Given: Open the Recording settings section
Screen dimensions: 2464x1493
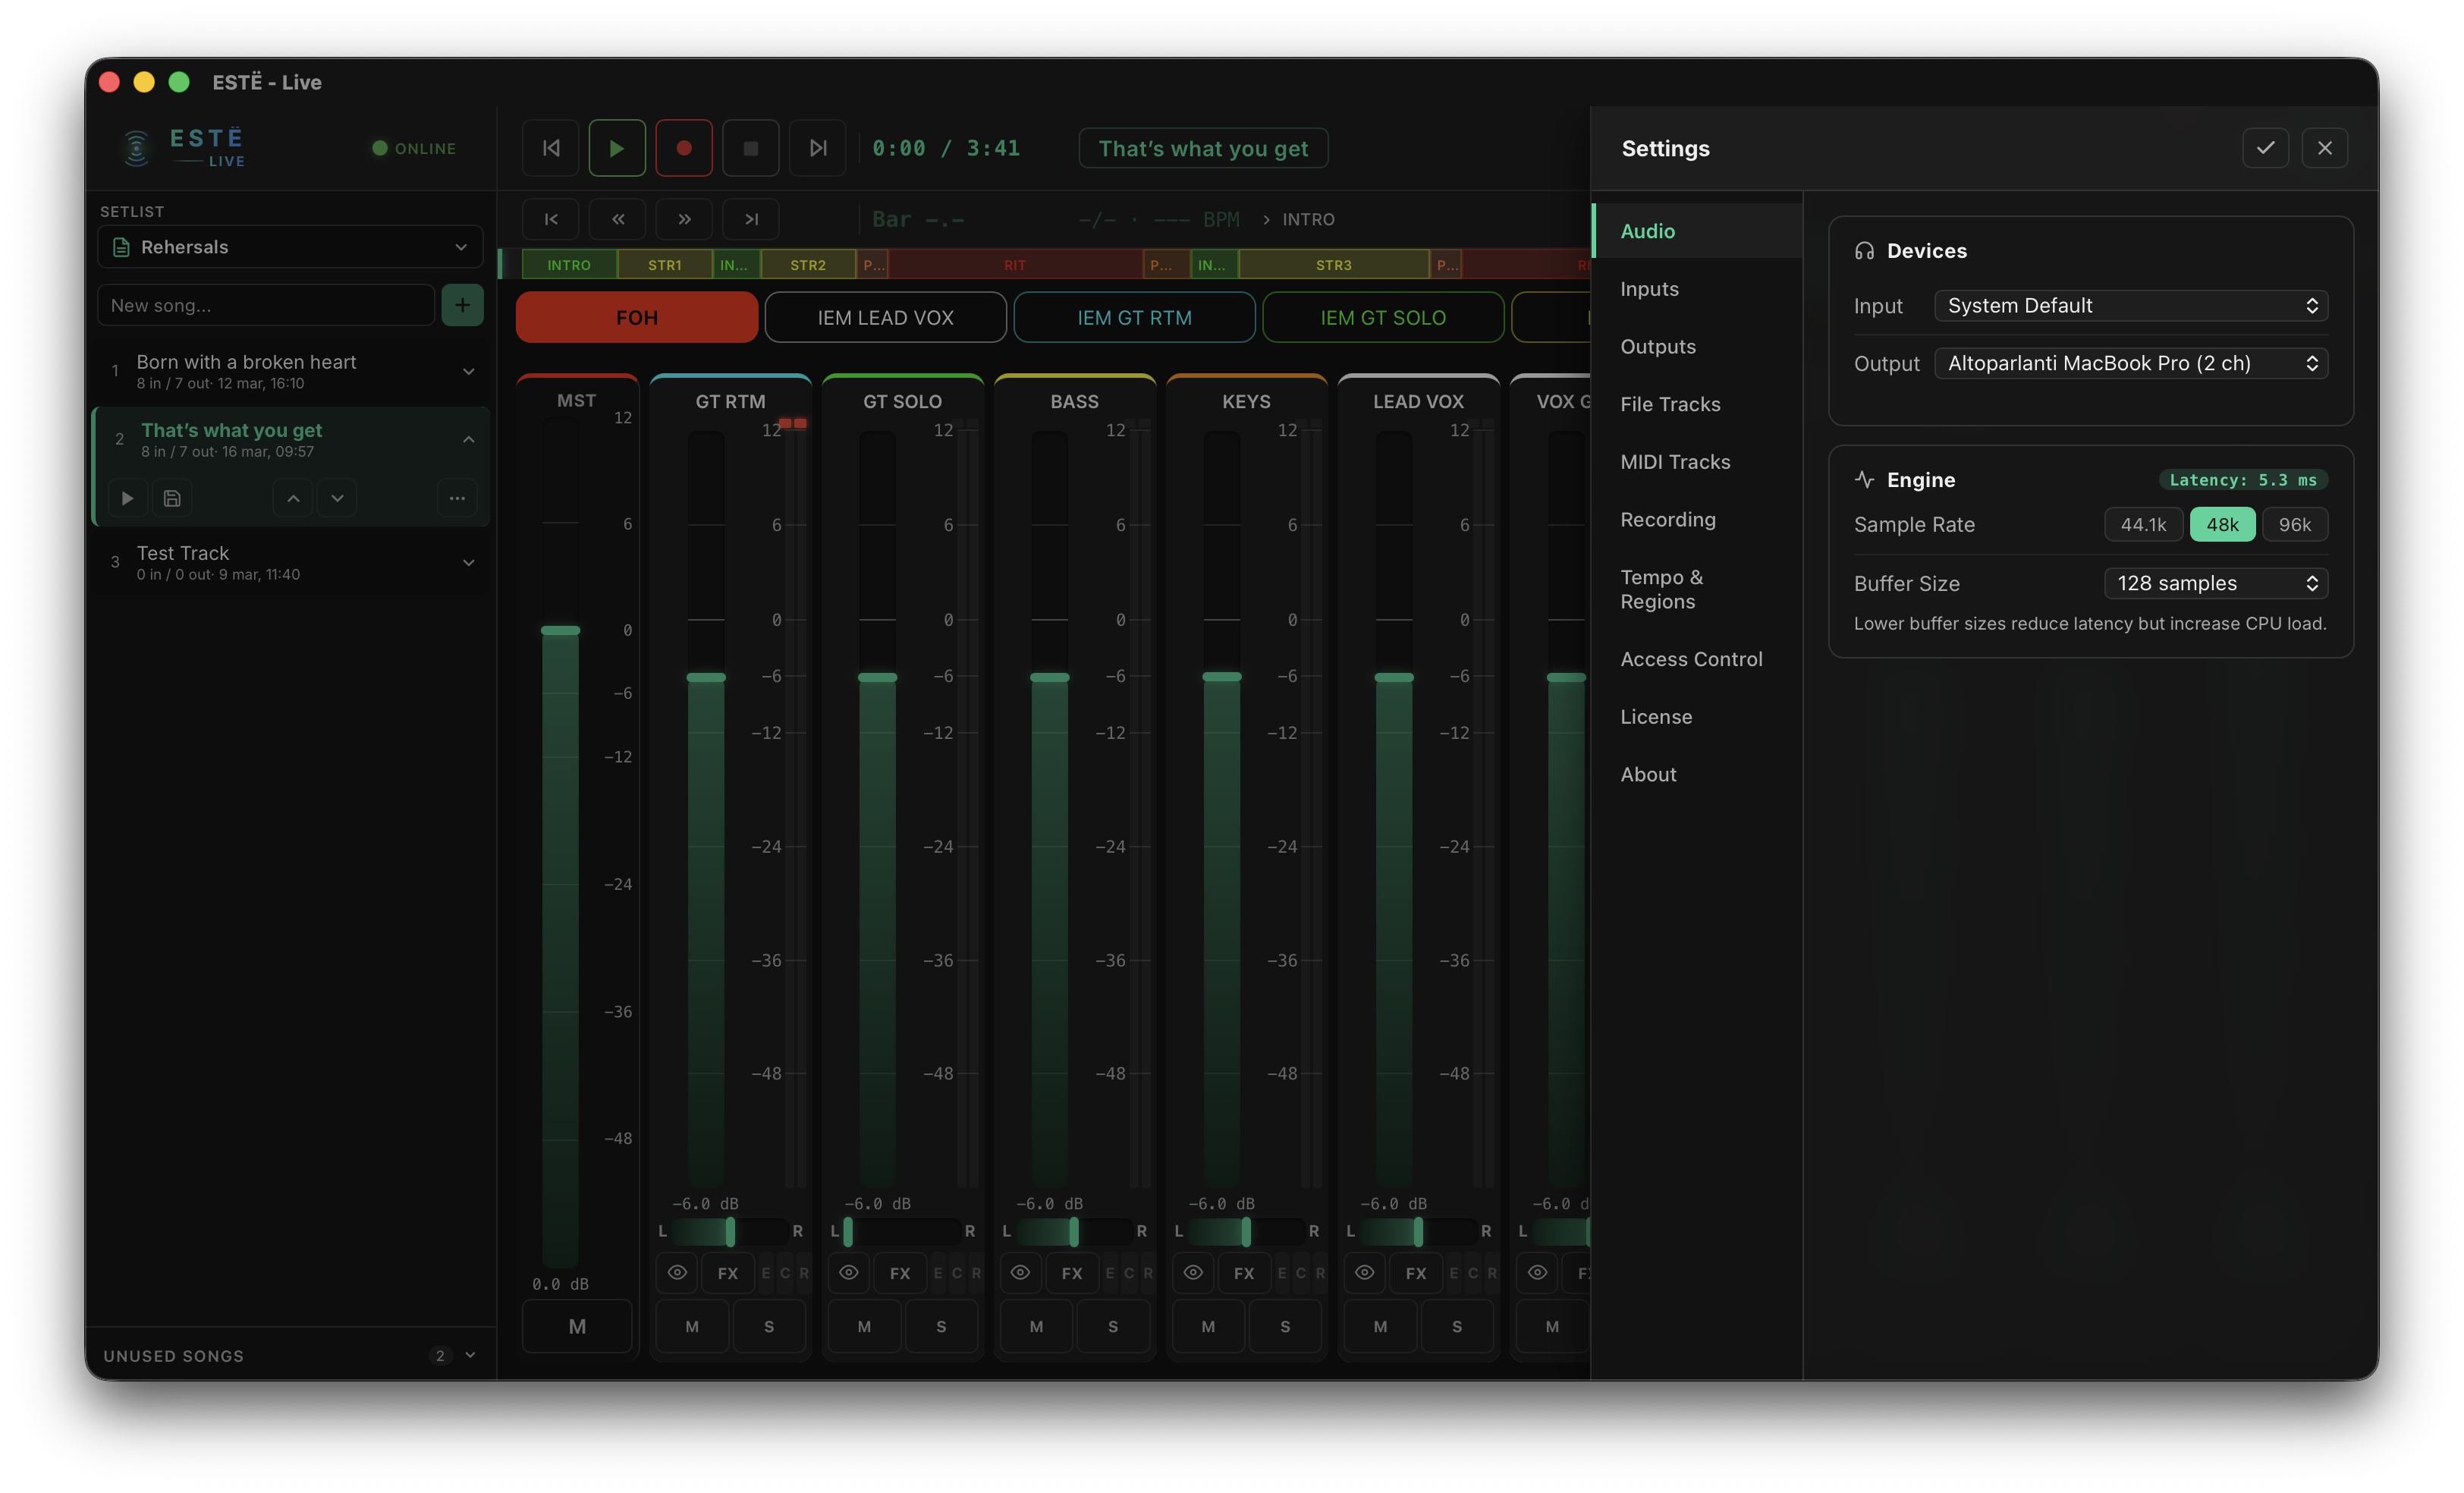Looking at the screenshot, I should pyautogui.click(x=1667, y=519).
